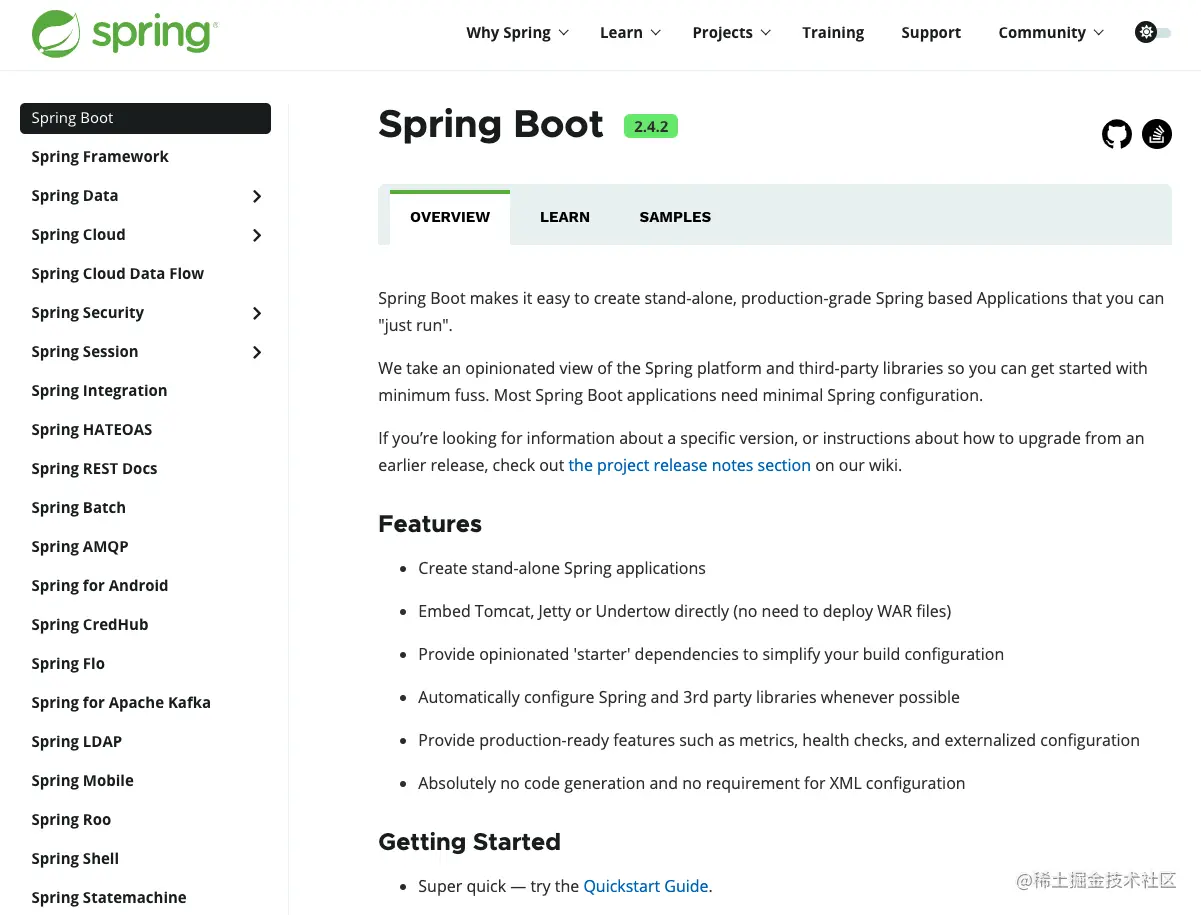This screenshot has width=1201, height=915.
Task: Open the Quickstart Guide link
Action: 646,886
